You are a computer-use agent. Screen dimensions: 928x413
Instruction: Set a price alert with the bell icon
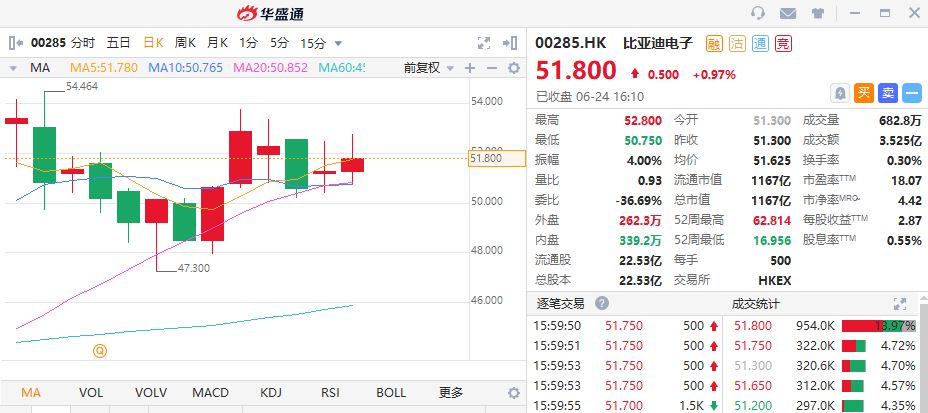(x=840, y=93)
